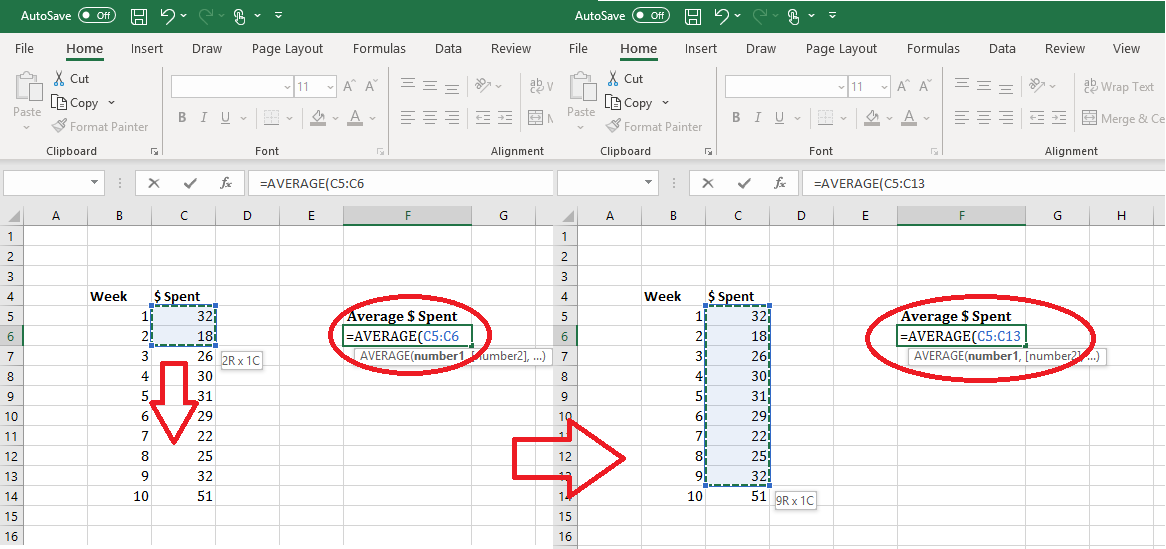
Task: Toggle AutoSave switch in the right window
Action: coord(651,16)
